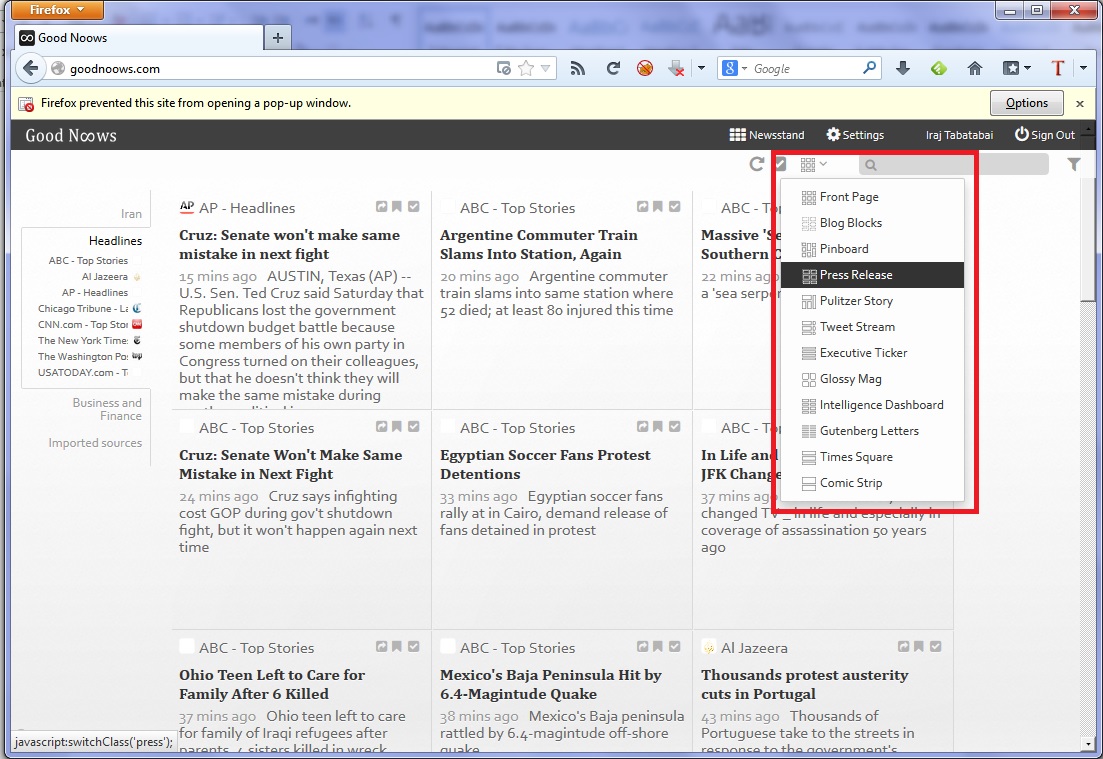The width and height of the screenshot is (1103, 759).
Task: Bookmark the Ohio Teen story
Action: [397, 646]
